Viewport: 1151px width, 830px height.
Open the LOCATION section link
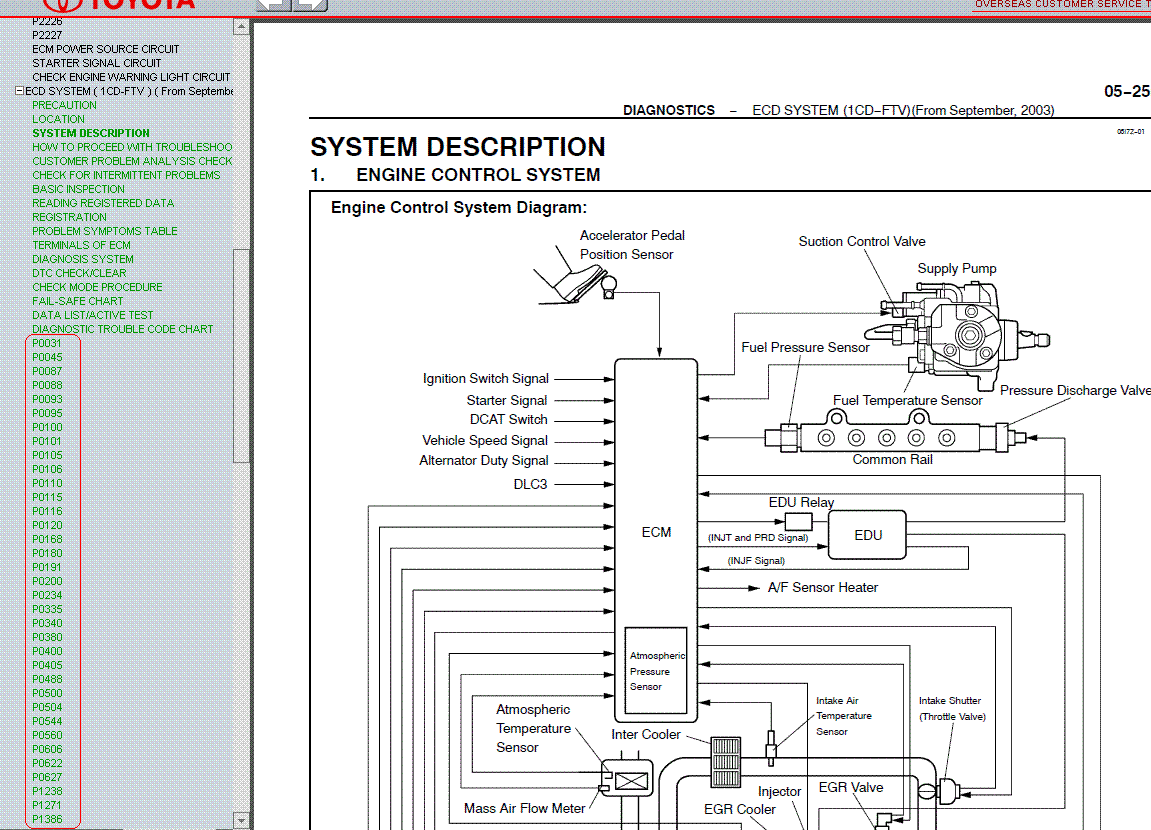point(58,119)
